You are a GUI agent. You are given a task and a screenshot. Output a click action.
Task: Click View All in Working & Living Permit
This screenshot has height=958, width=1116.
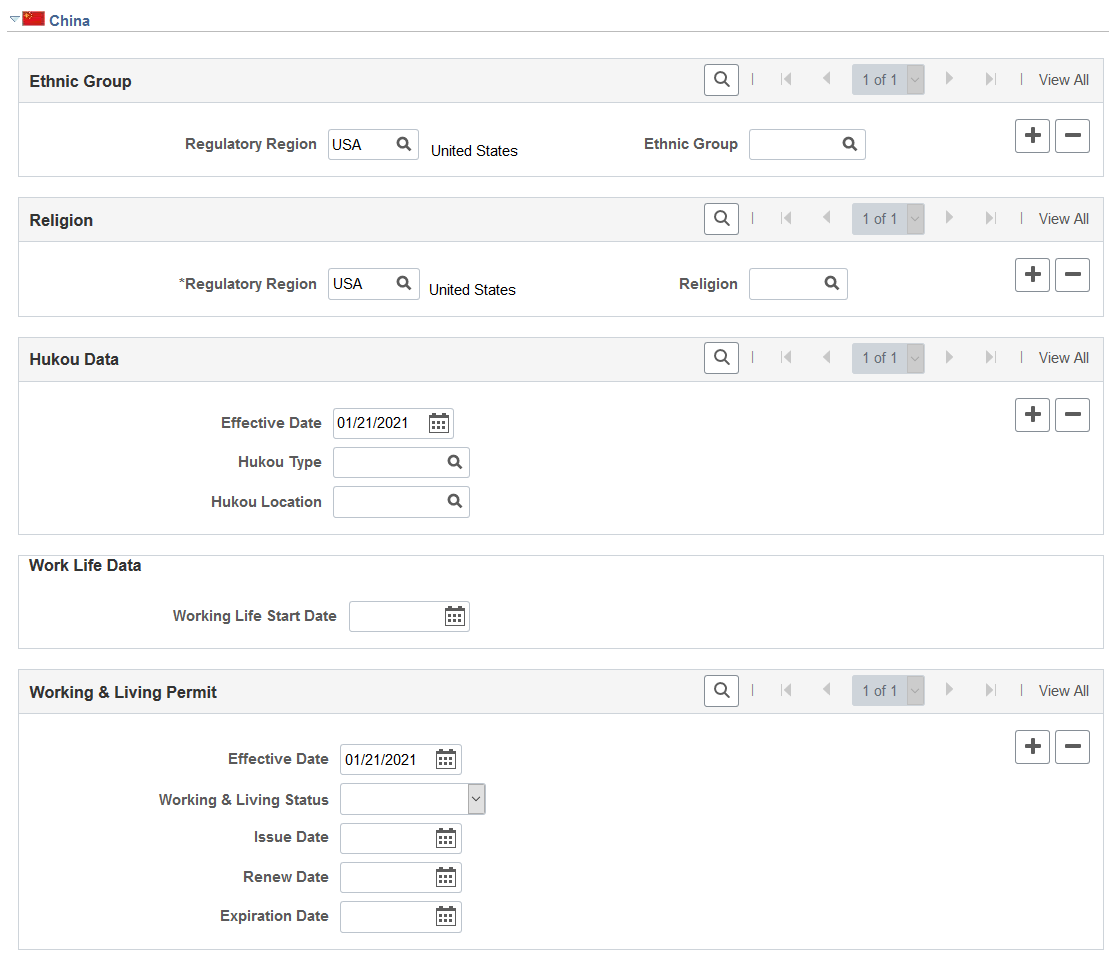1063,690
